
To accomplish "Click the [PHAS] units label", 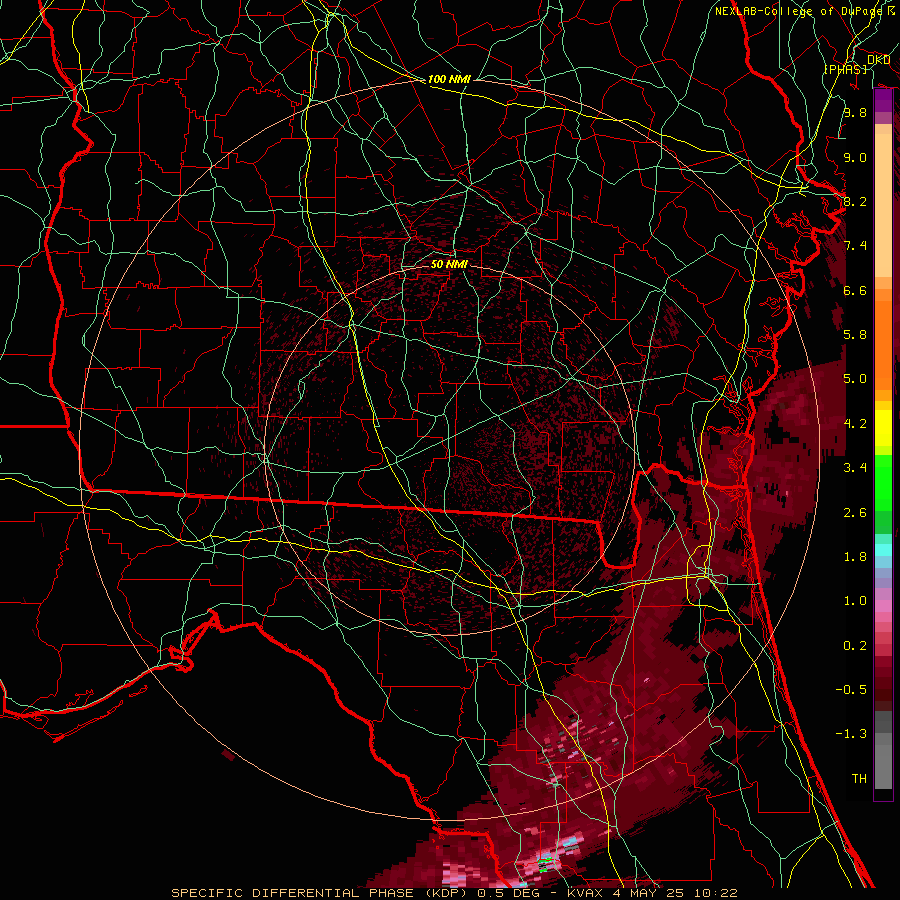I will (x=845, y=69).
